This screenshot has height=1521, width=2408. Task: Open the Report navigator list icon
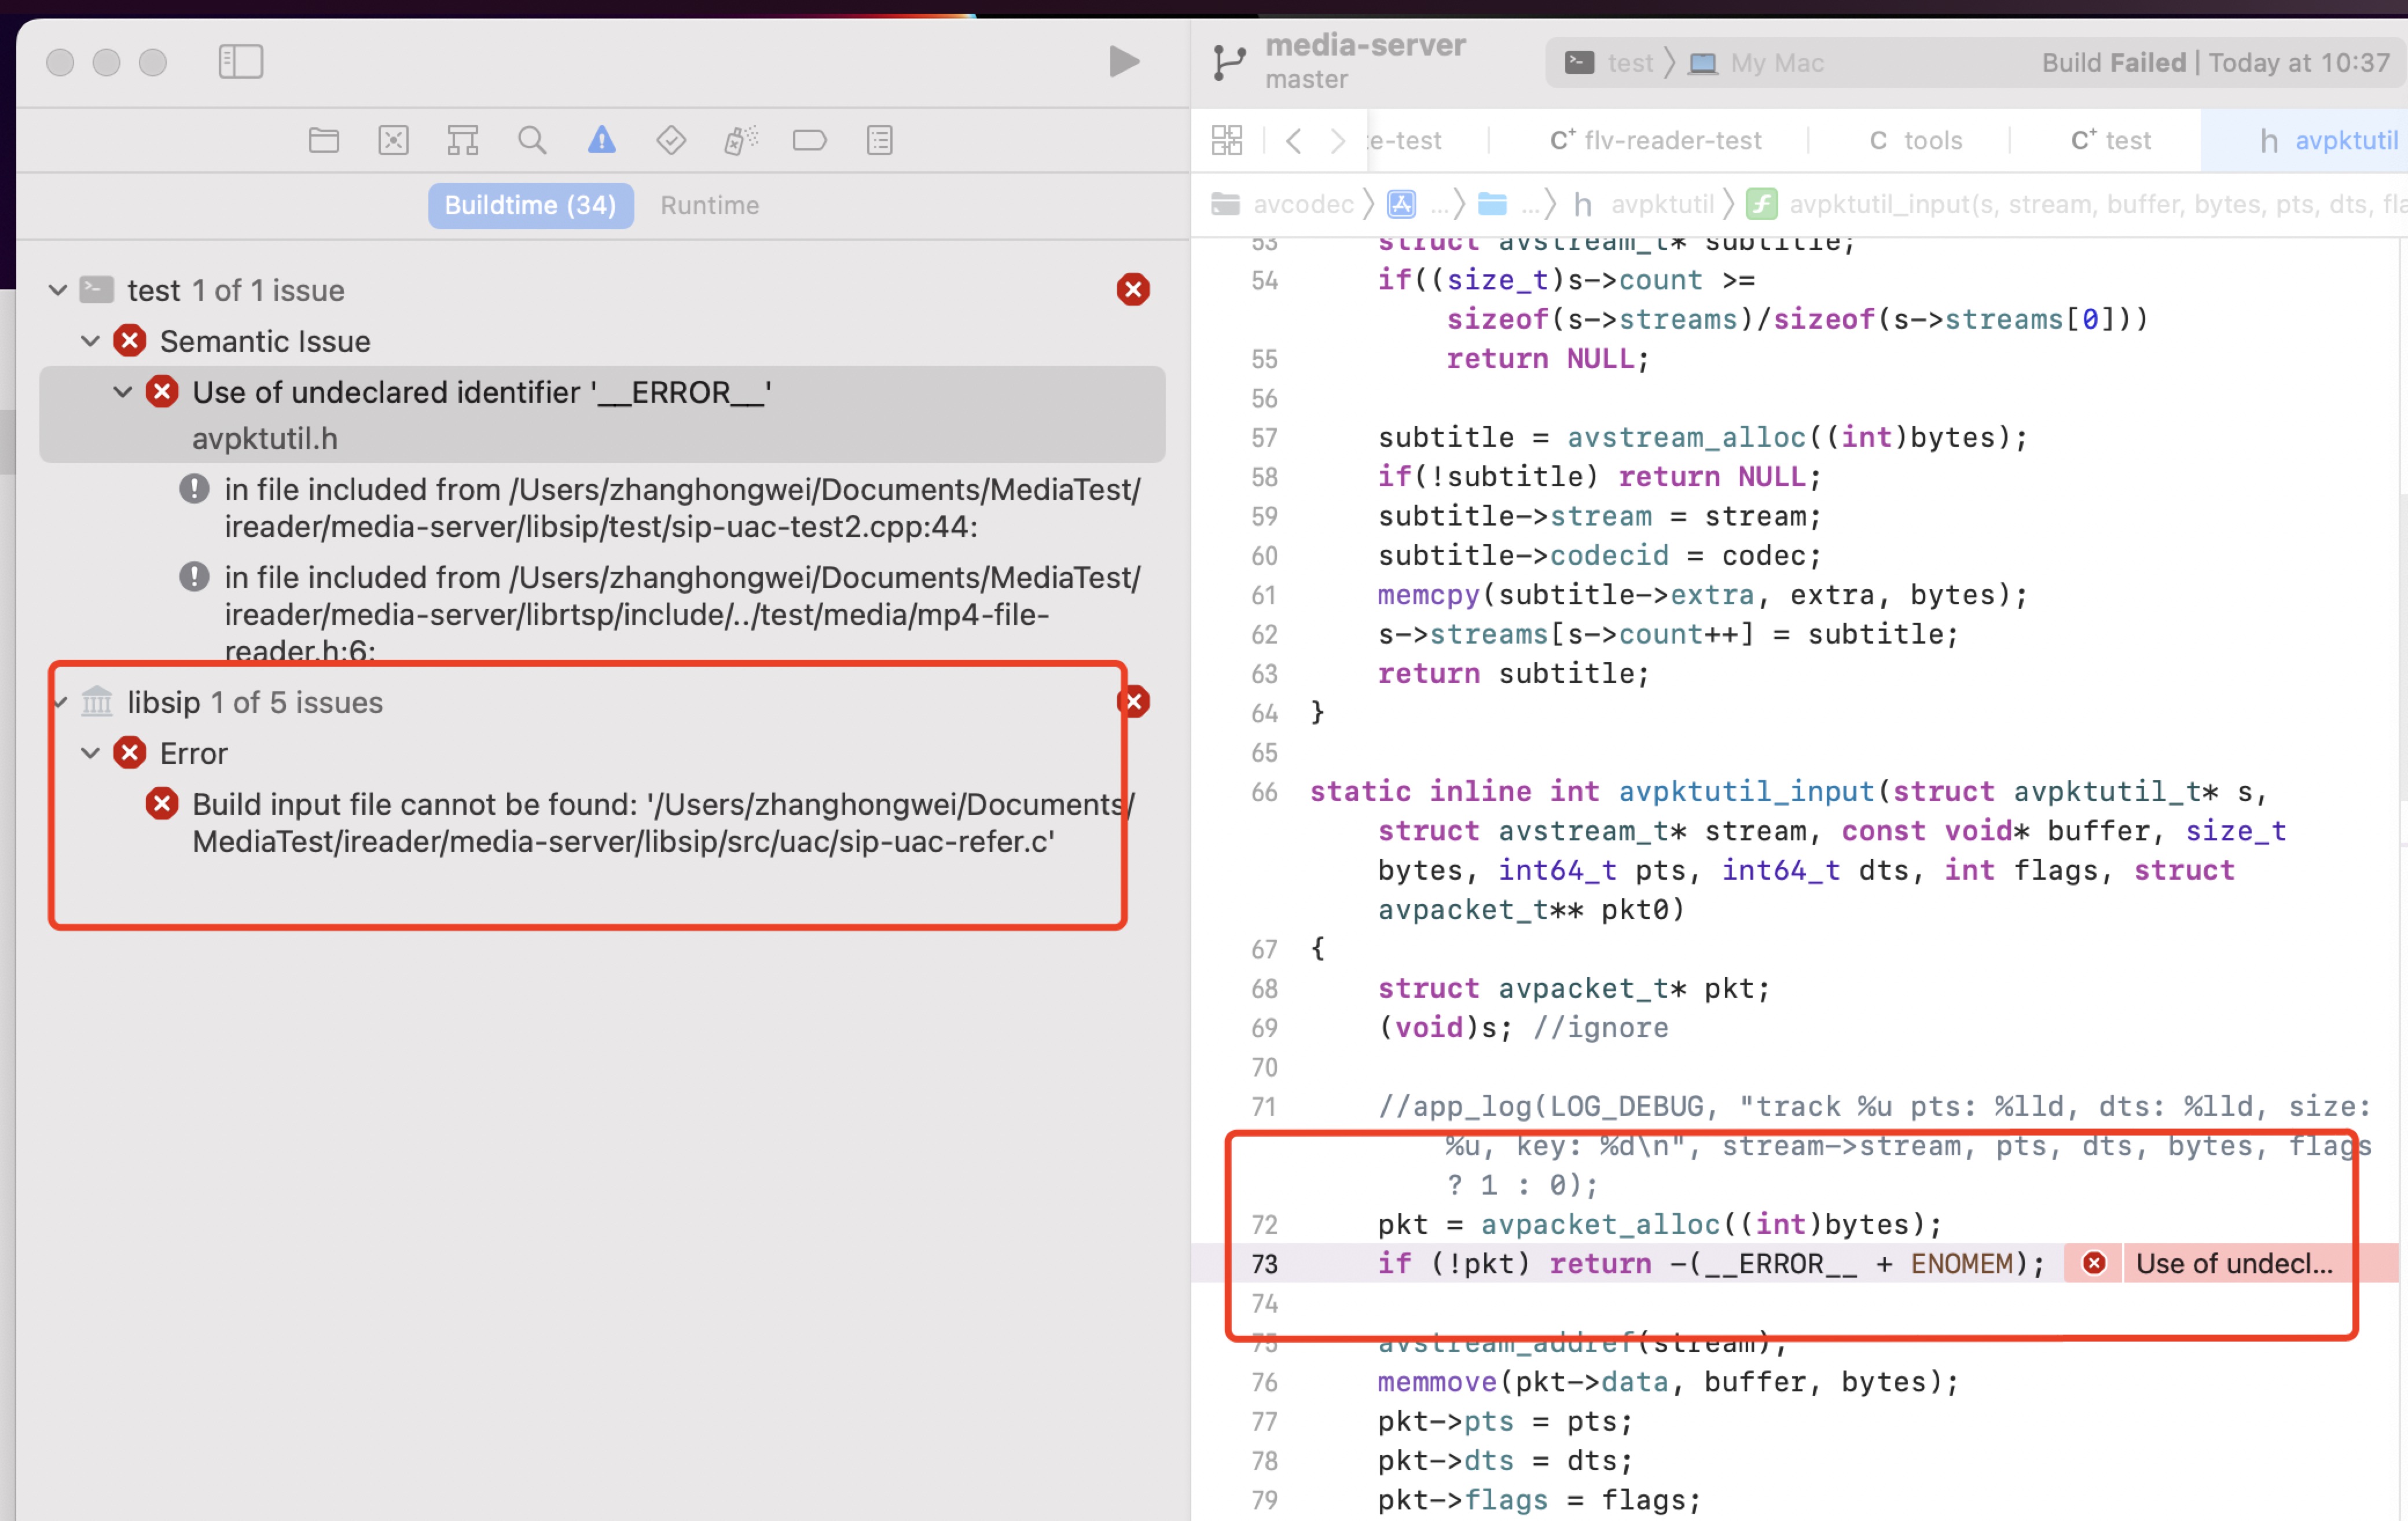879,140
